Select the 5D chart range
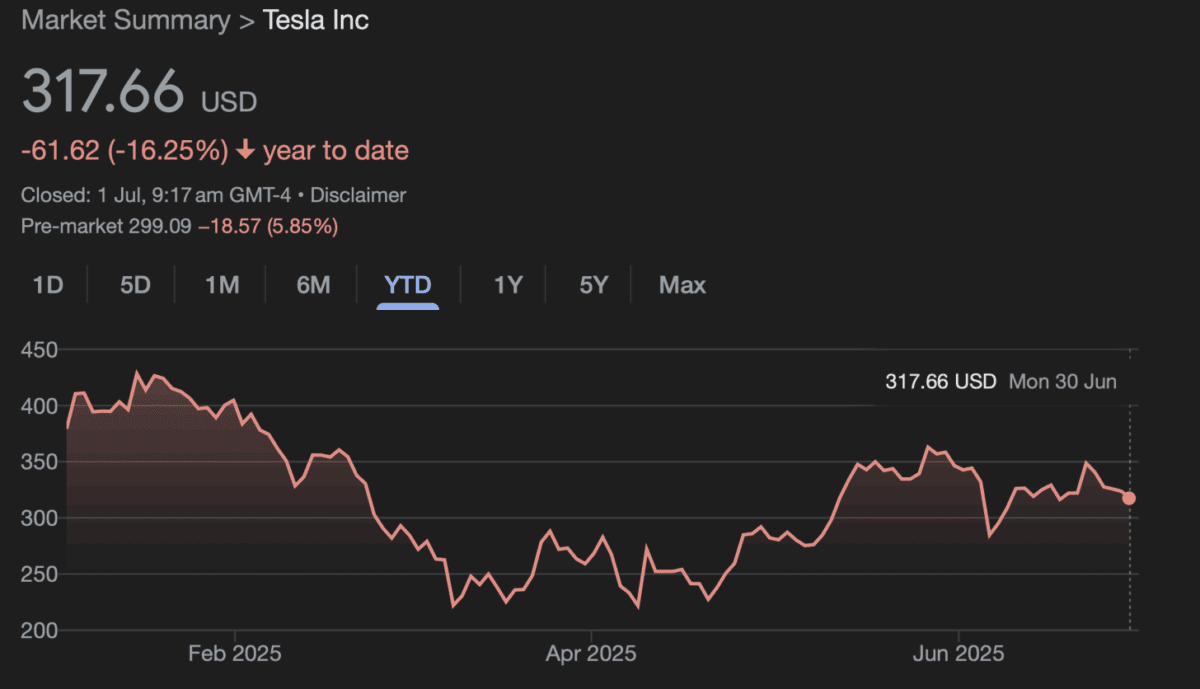This screenshot has height=689, width=1200. coord(135,285)
